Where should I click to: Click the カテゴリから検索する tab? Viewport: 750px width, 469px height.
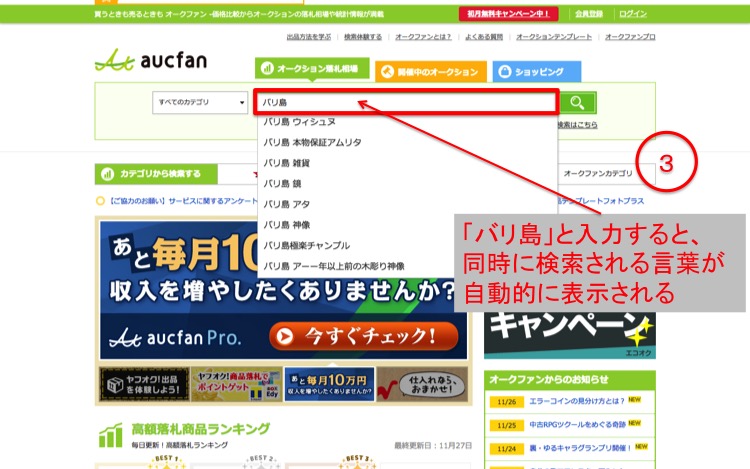click(x=156, y=174)
